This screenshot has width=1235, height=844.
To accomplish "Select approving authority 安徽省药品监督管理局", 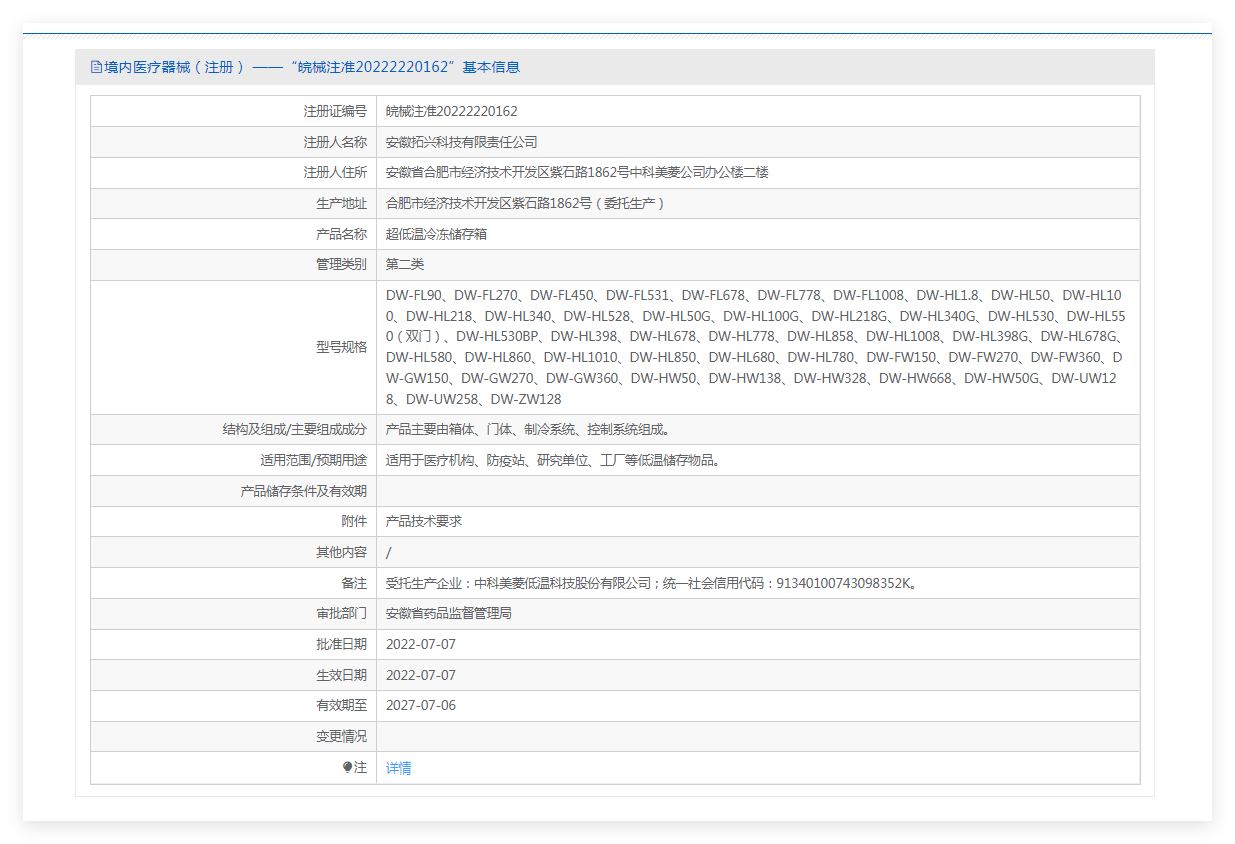I will tap(449, 613).
